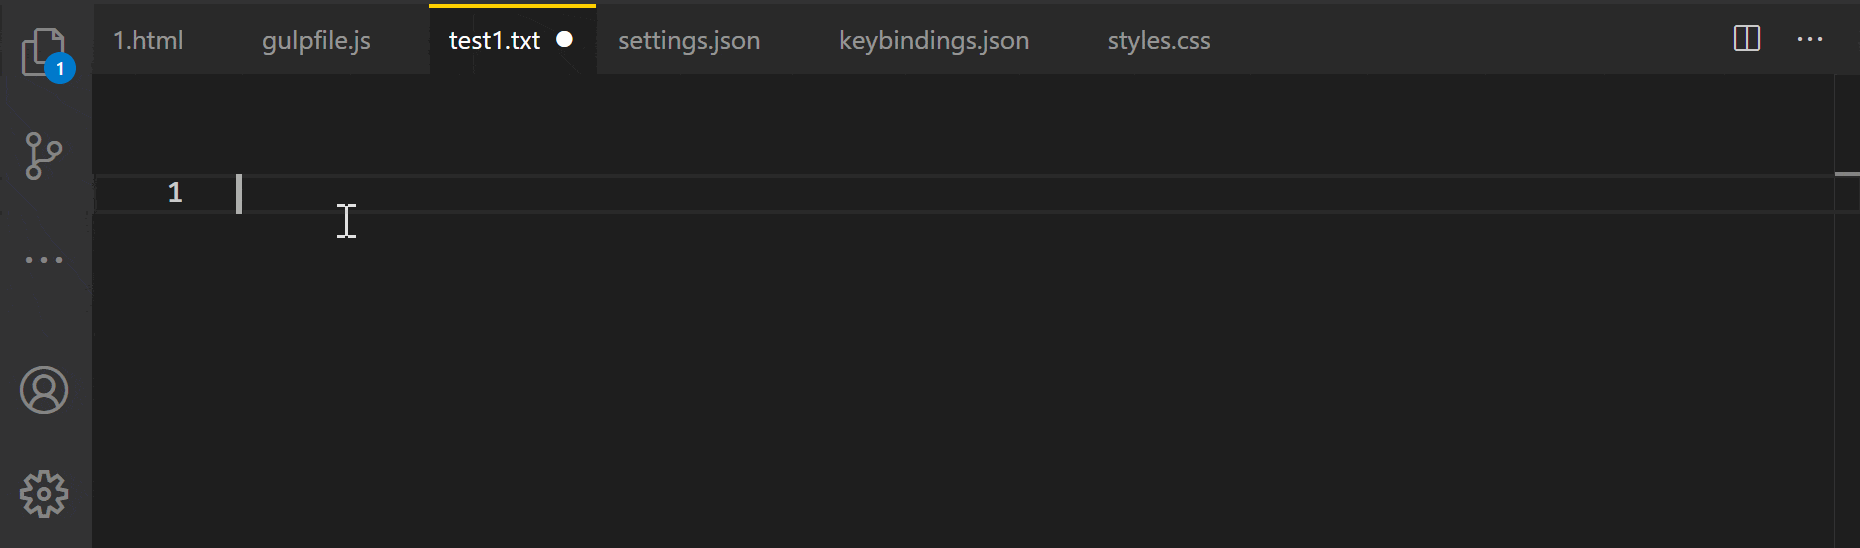Open the Manage gear menu
Viewport: 1860px width, 548px height.
click(44, 494)
